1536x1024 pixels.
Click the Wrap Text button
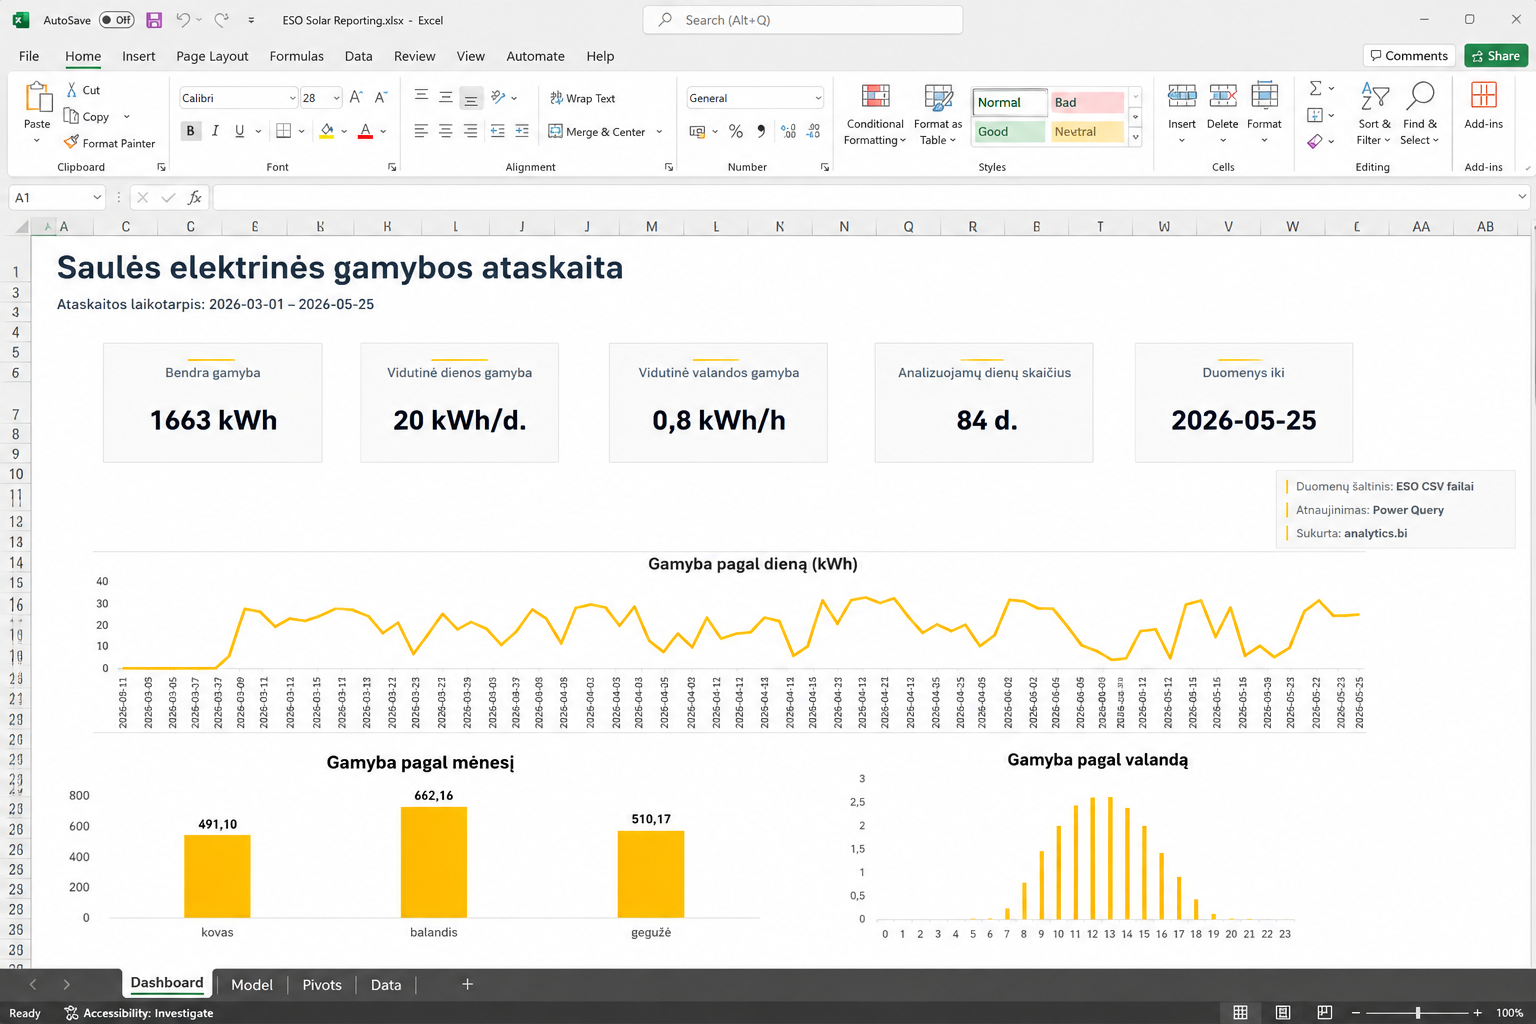pos(582,98)
